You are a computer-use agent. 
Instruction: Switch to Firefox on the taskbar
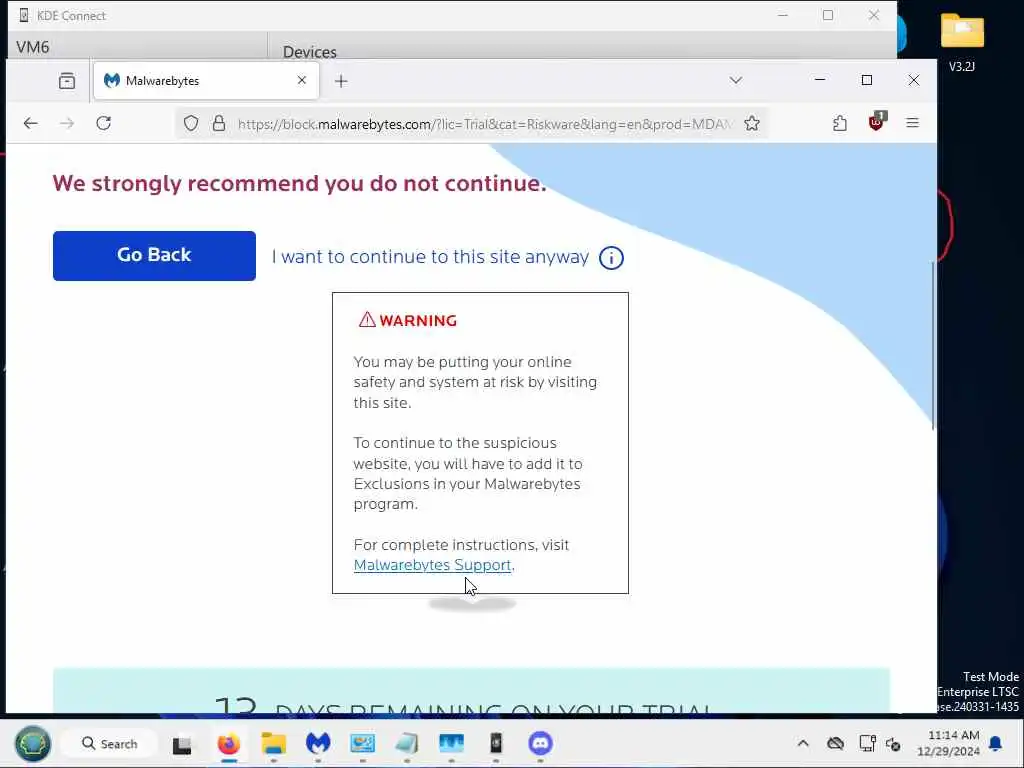coord(228,743)
